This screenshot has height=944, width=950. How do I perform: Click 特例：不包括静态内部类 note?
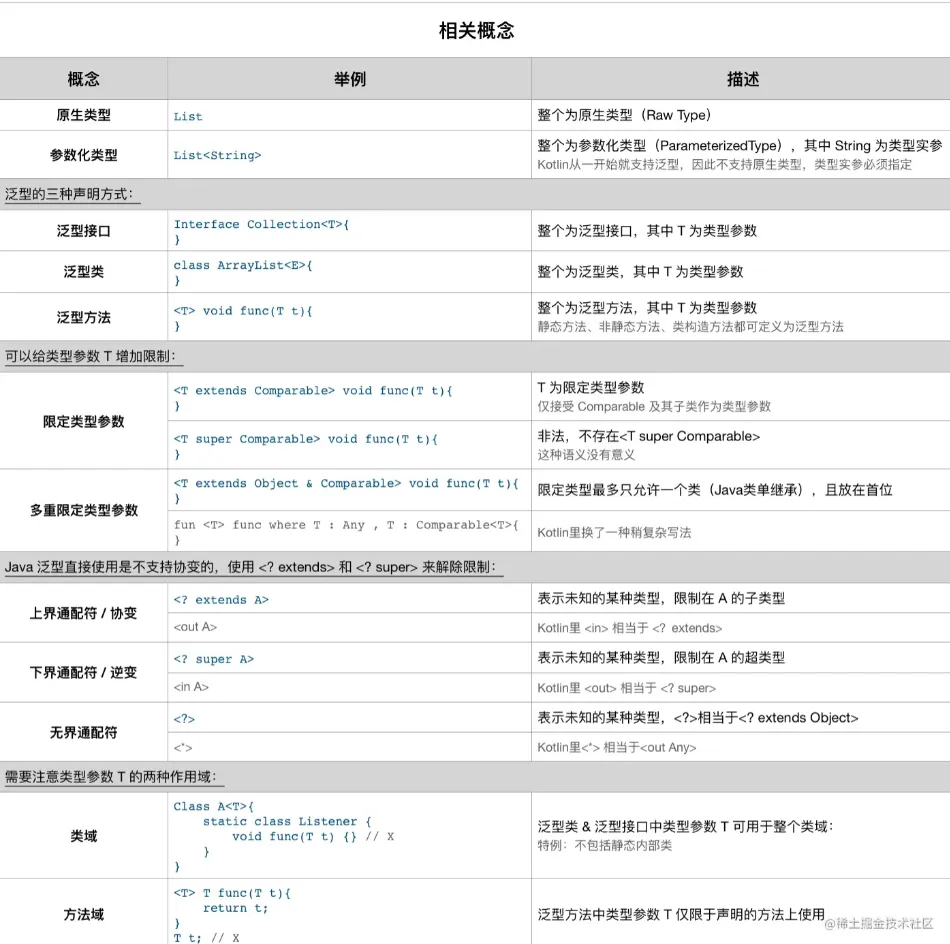tap(605, 846)
